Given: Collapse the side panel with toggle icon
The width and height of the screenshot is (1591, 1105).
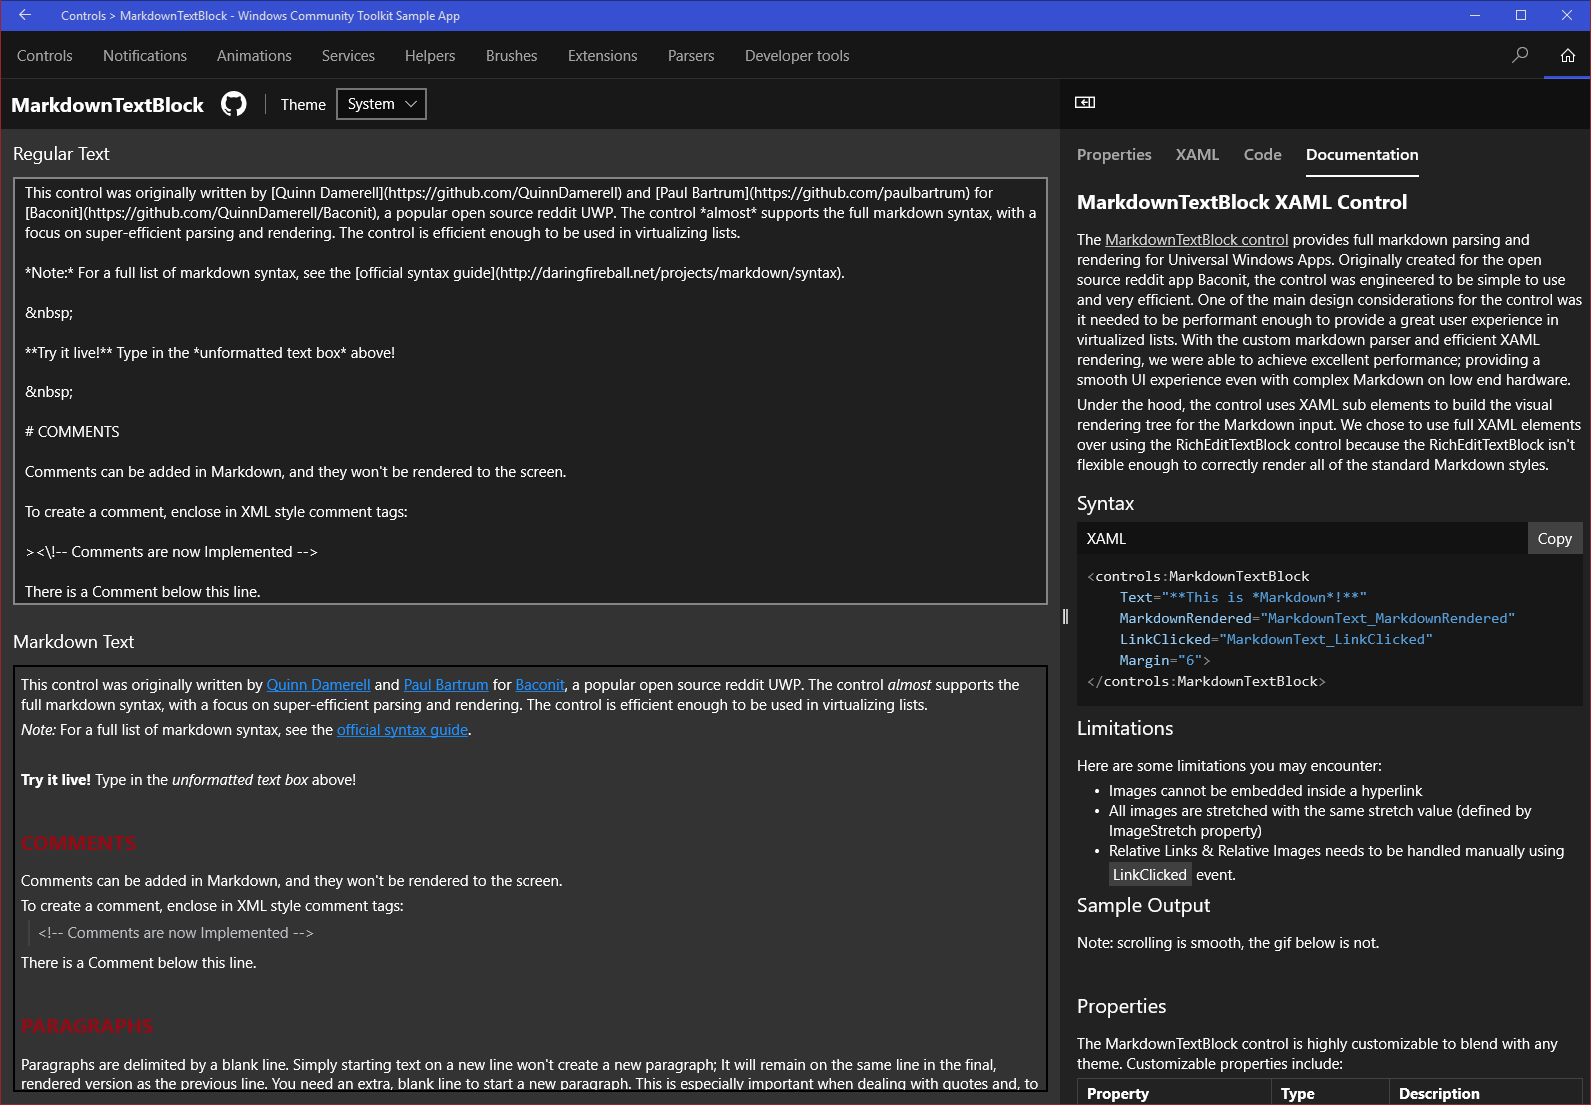Looking at the screenshot, I should pos(1085,102).
